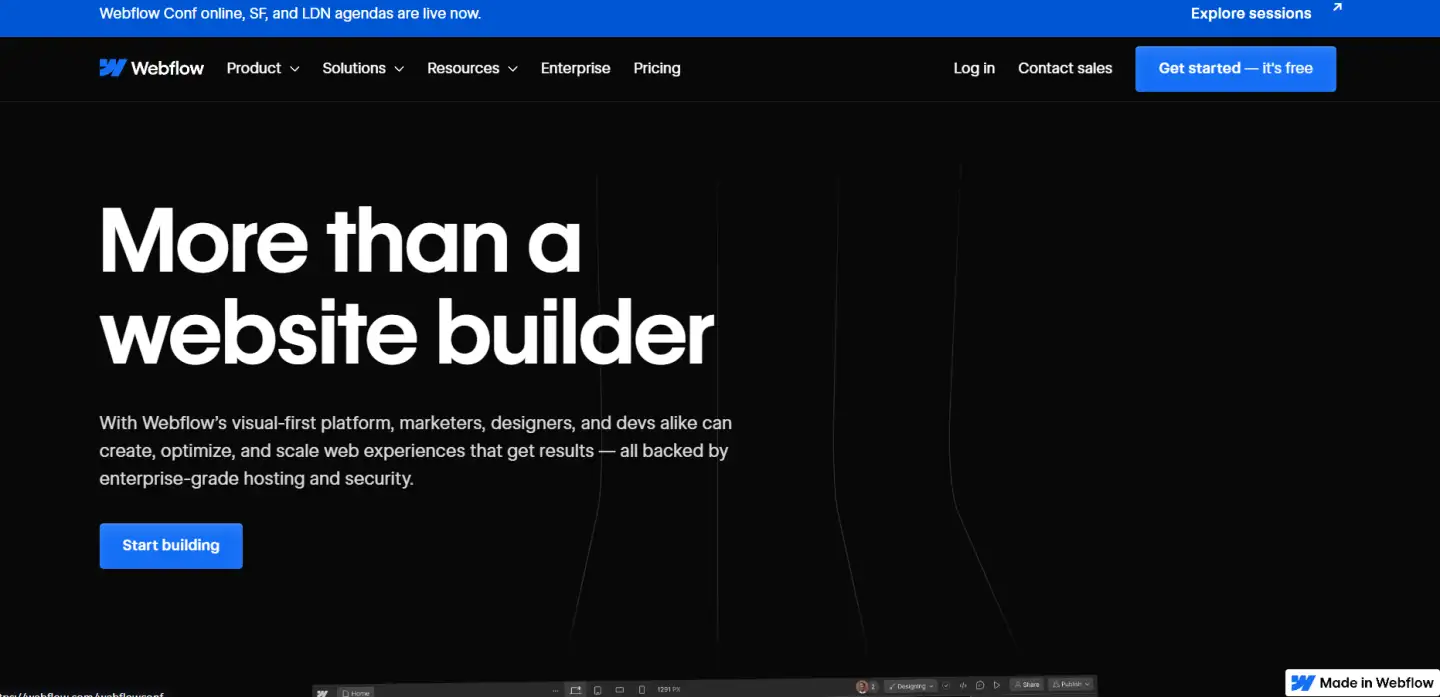Click the arrow icon beside Explore sessions
This screenshot has height=697, width=1440.
(1337, 9)
